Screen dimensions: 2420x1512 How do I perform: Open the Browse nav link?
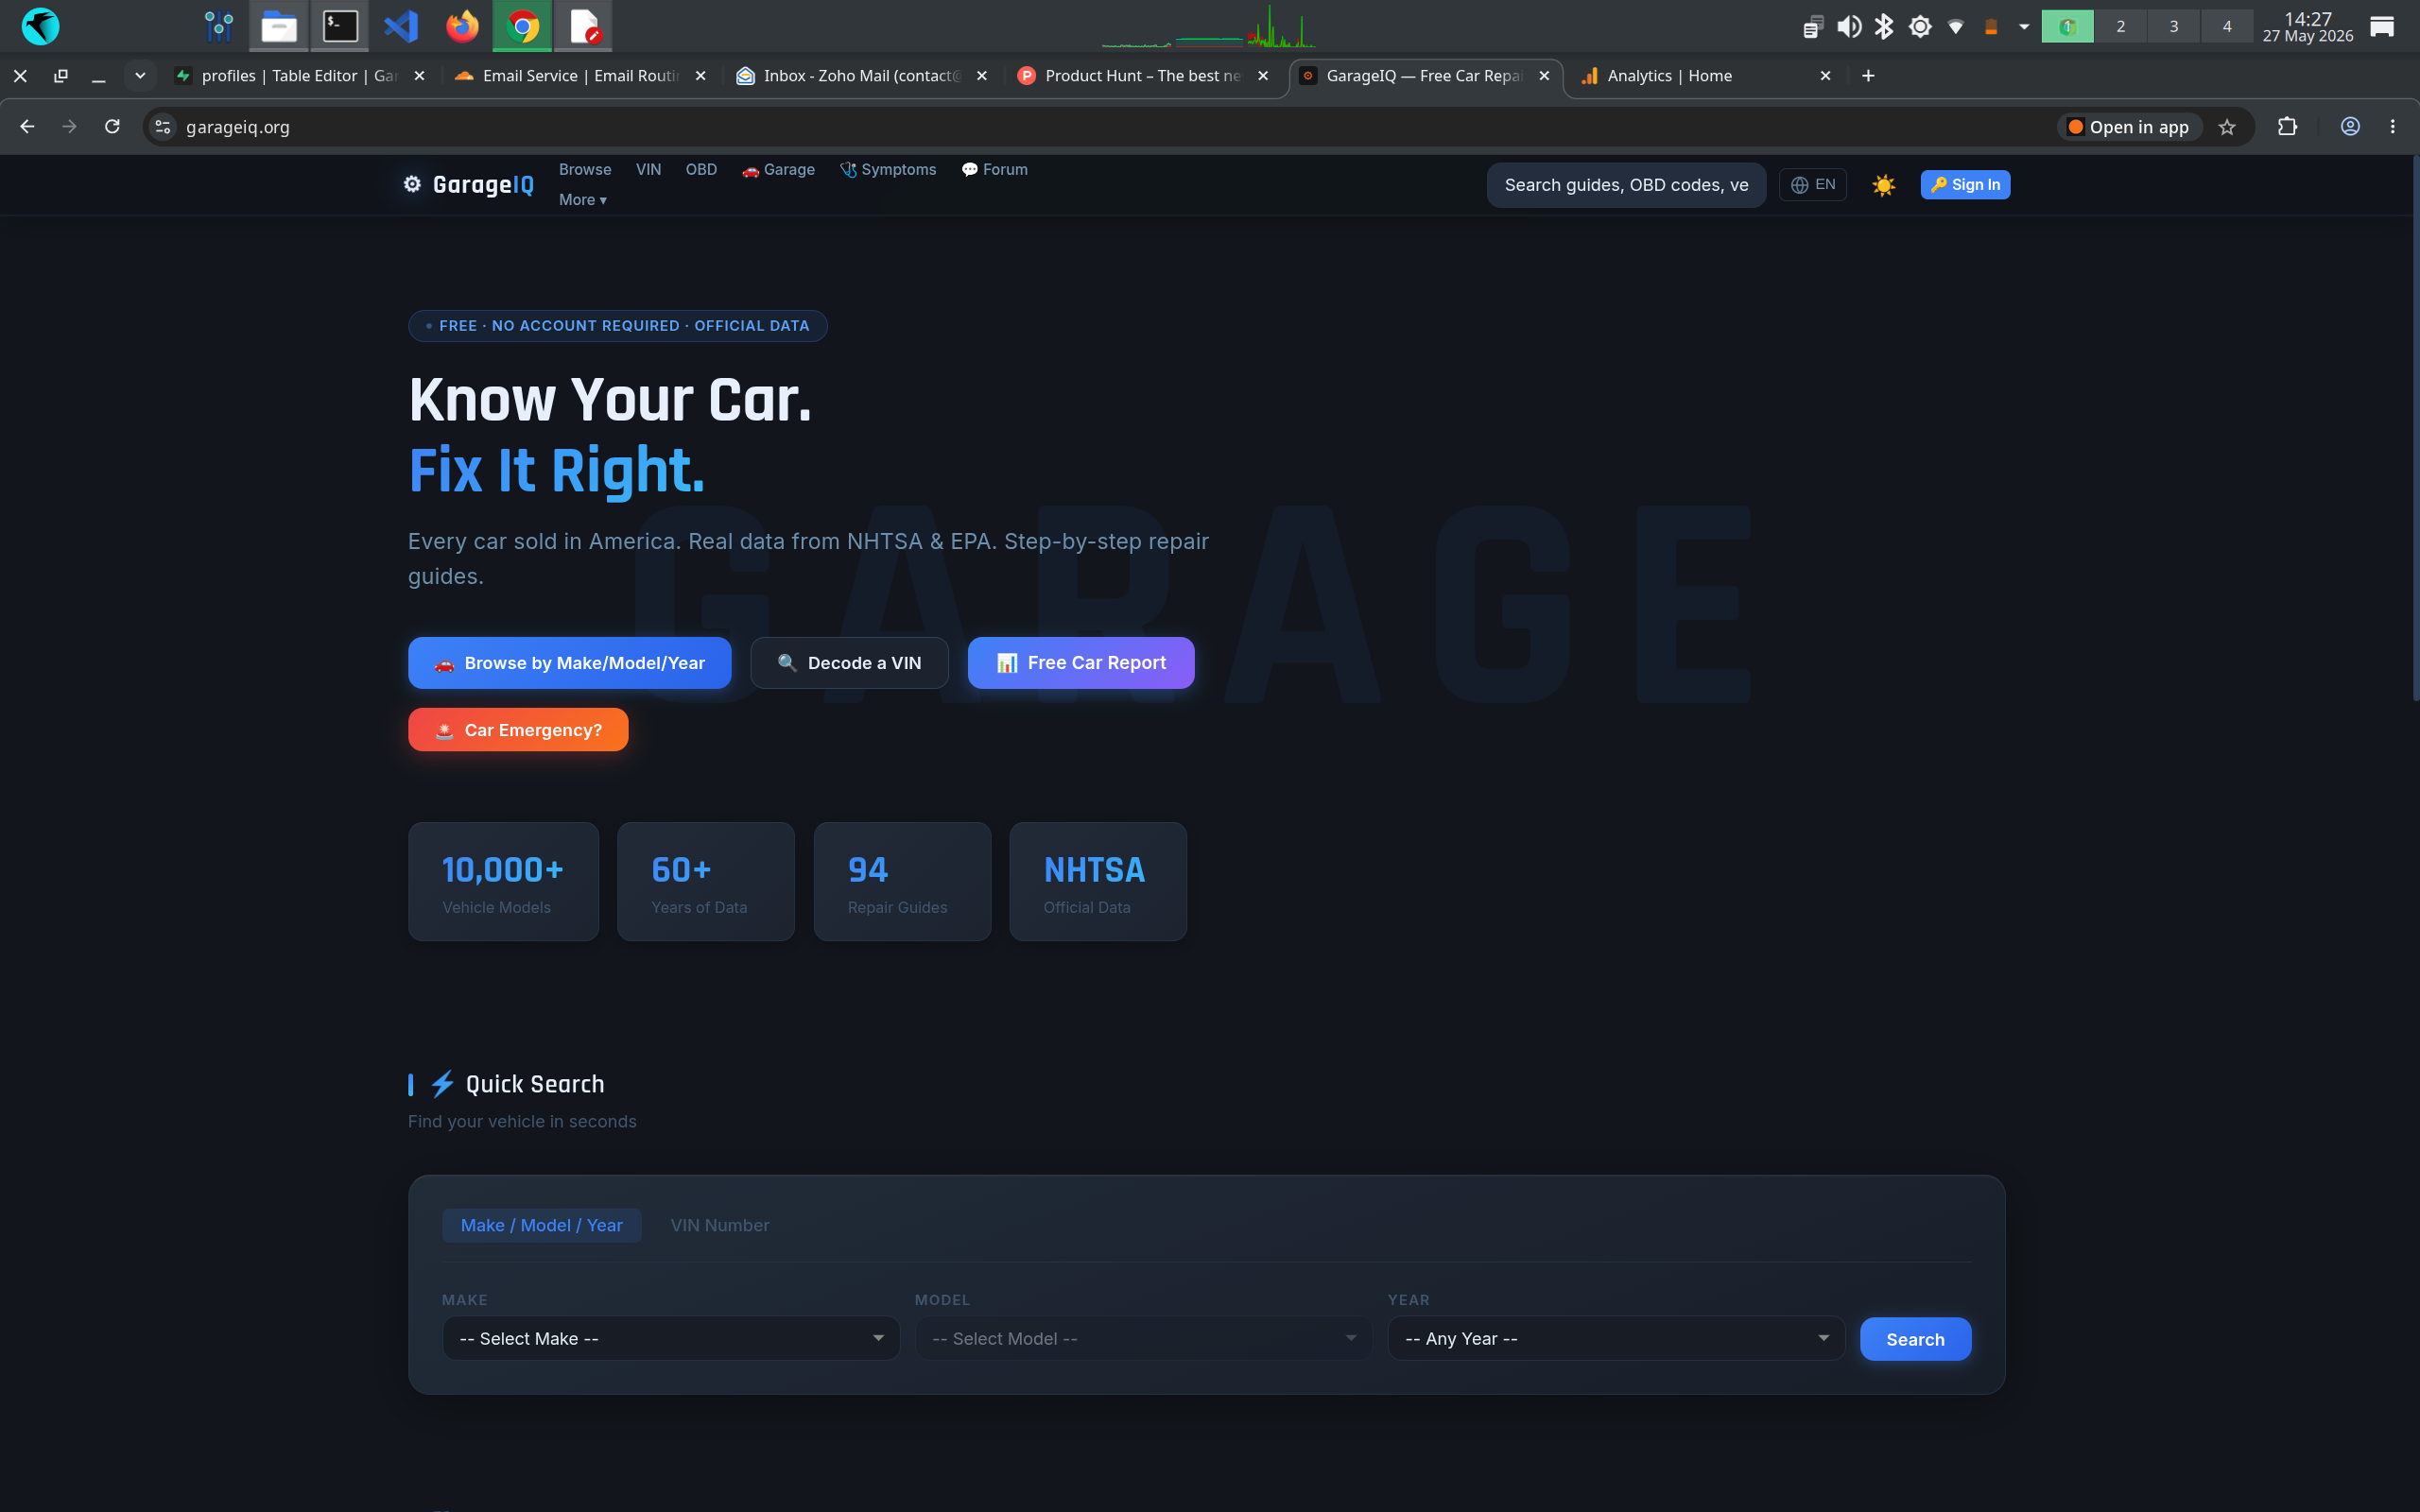pyautogui.click(x=585, y=170)
